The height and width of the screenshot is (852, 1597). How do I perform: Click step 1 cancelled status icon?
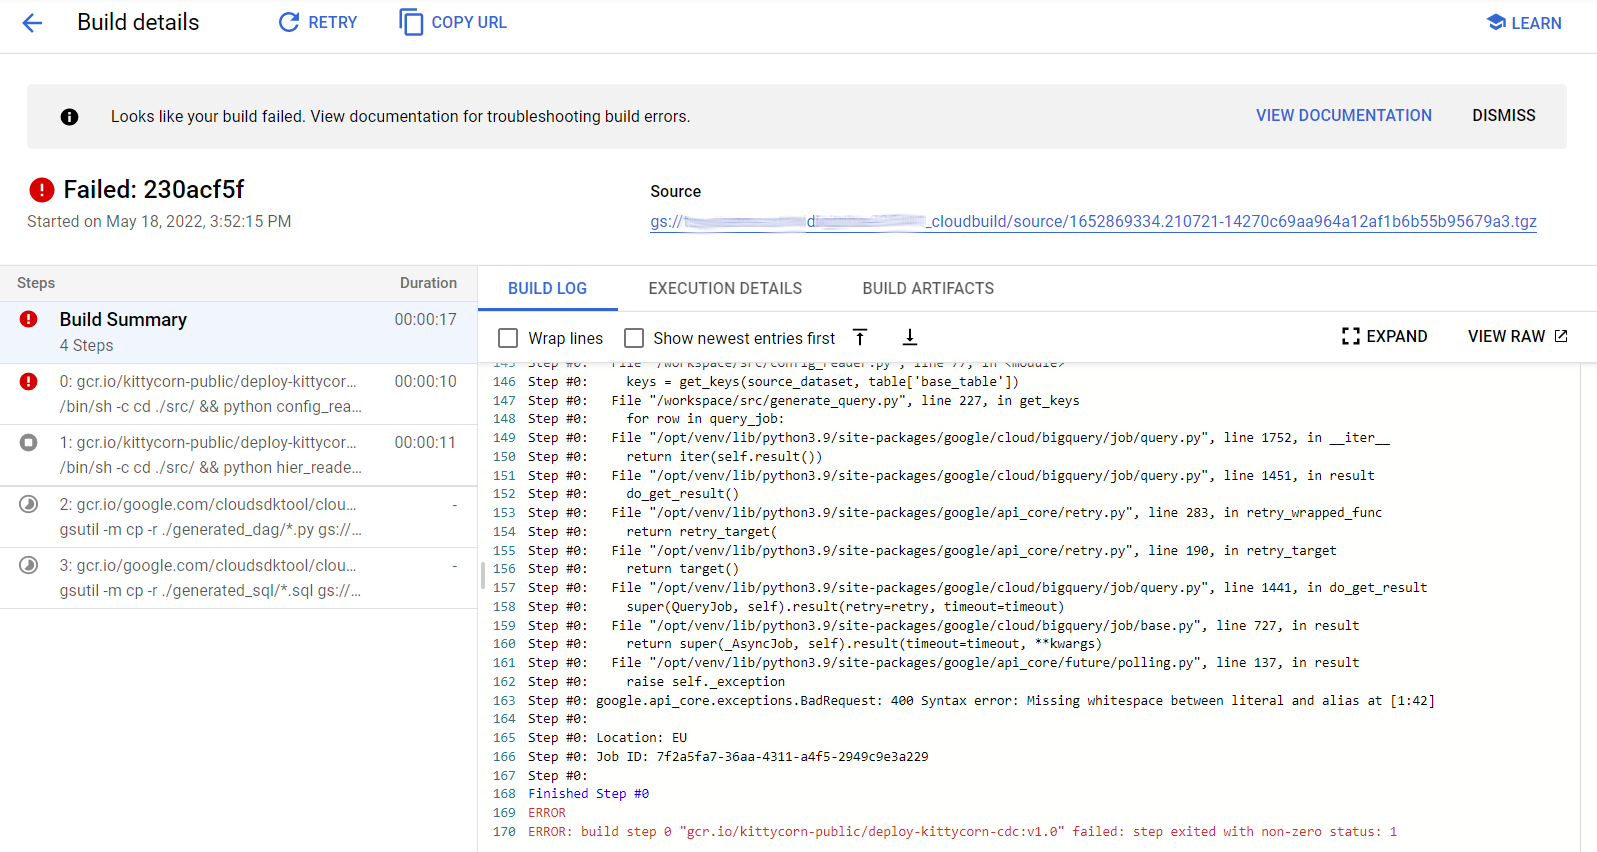pyautogui.click(x=29, y=442)
